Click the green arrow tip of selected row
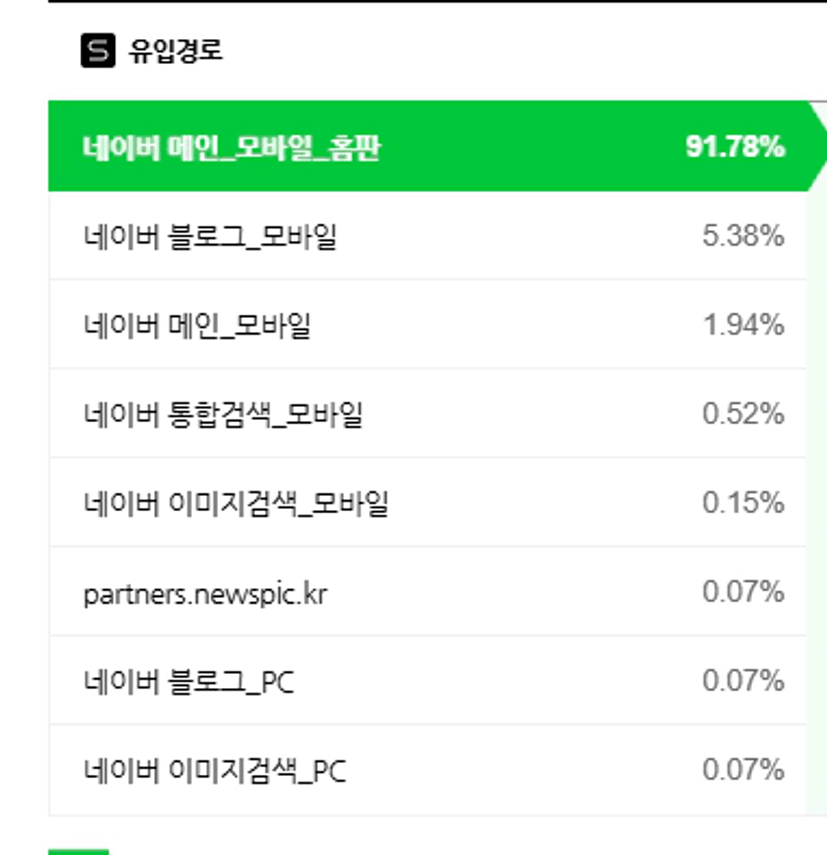827x855 pixels. pyautogui.click(x=817, y=147)
